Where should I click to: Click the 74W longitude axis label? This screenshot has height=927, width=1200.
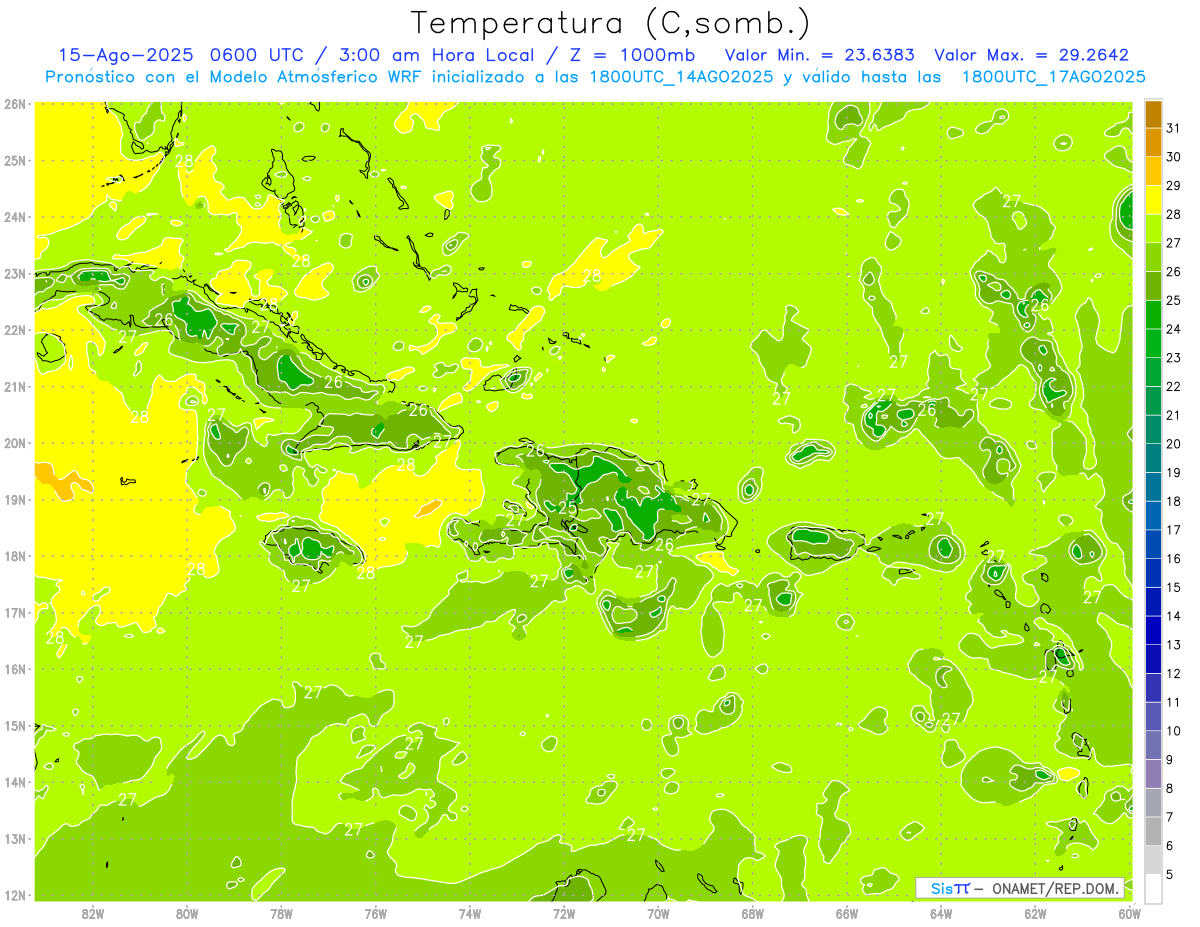470,913
